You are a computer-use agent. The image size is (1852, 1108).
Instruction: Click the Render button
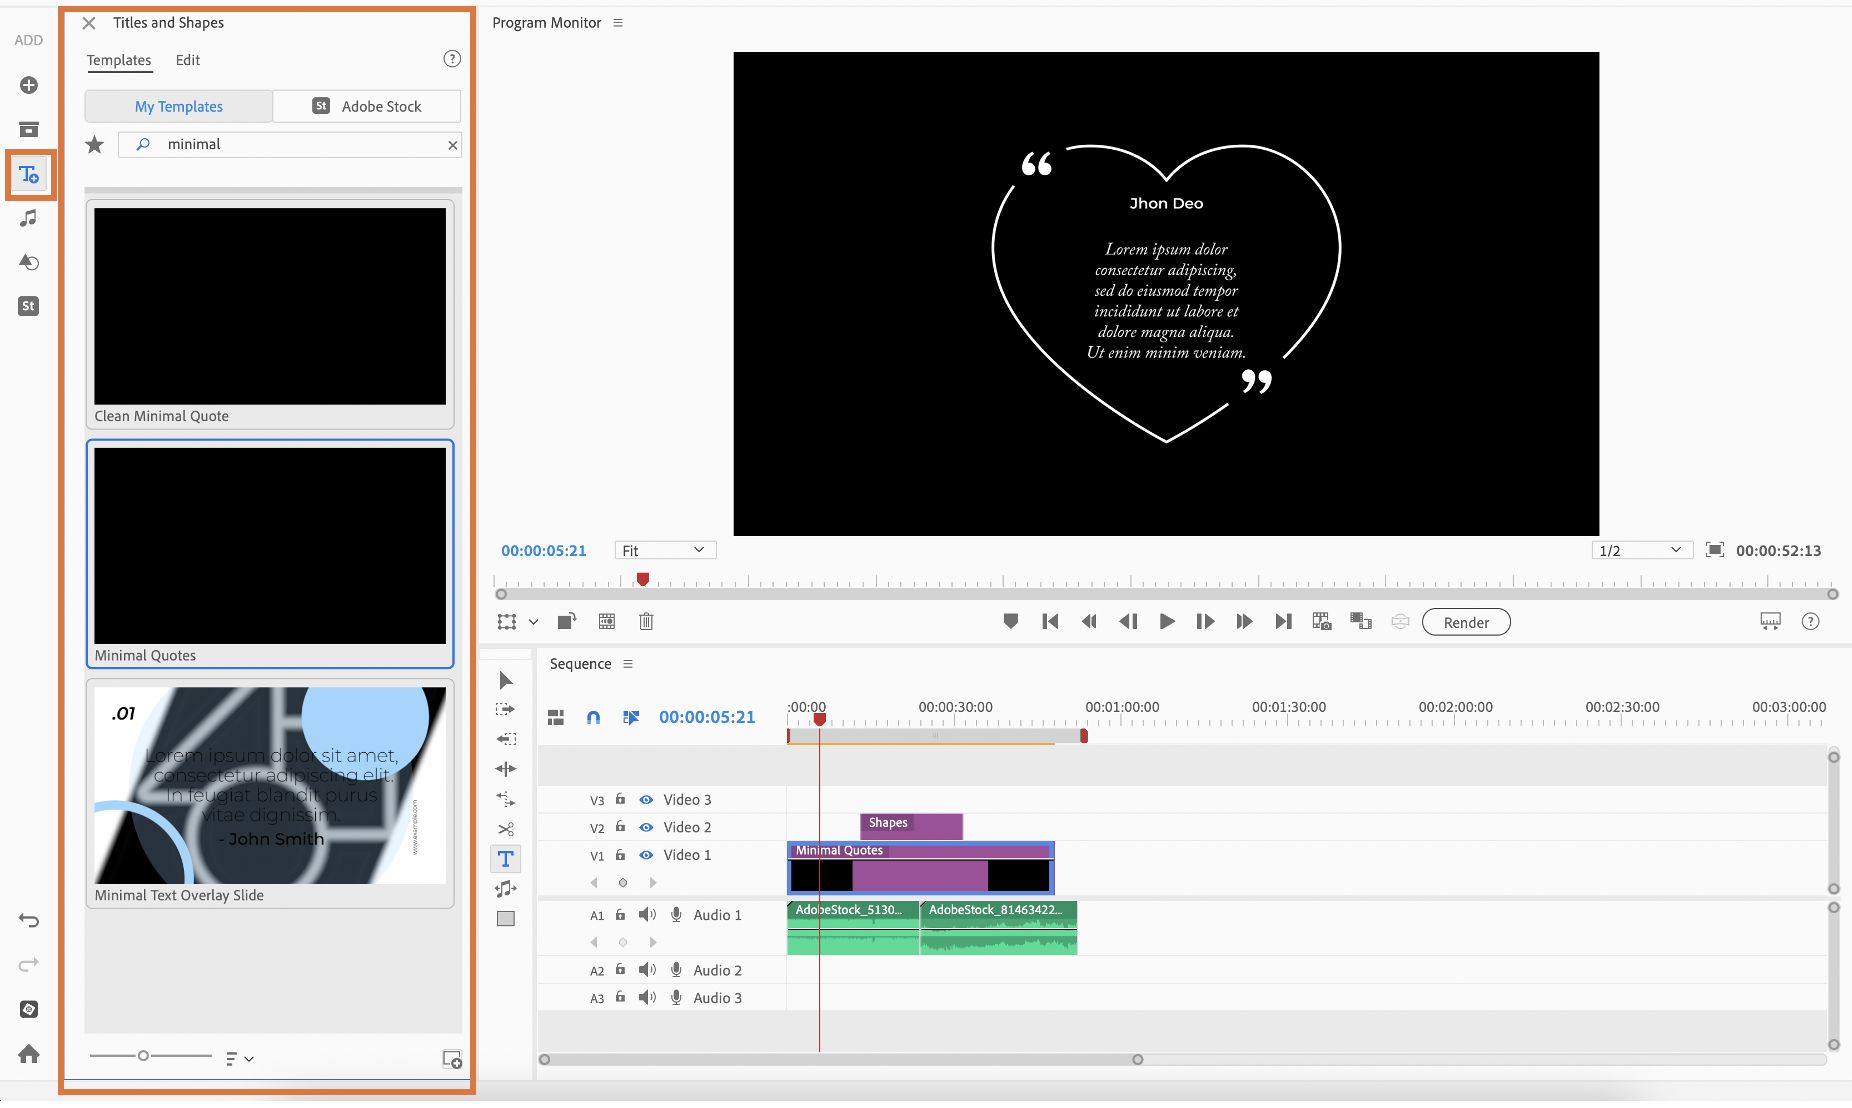[1466, 623]
